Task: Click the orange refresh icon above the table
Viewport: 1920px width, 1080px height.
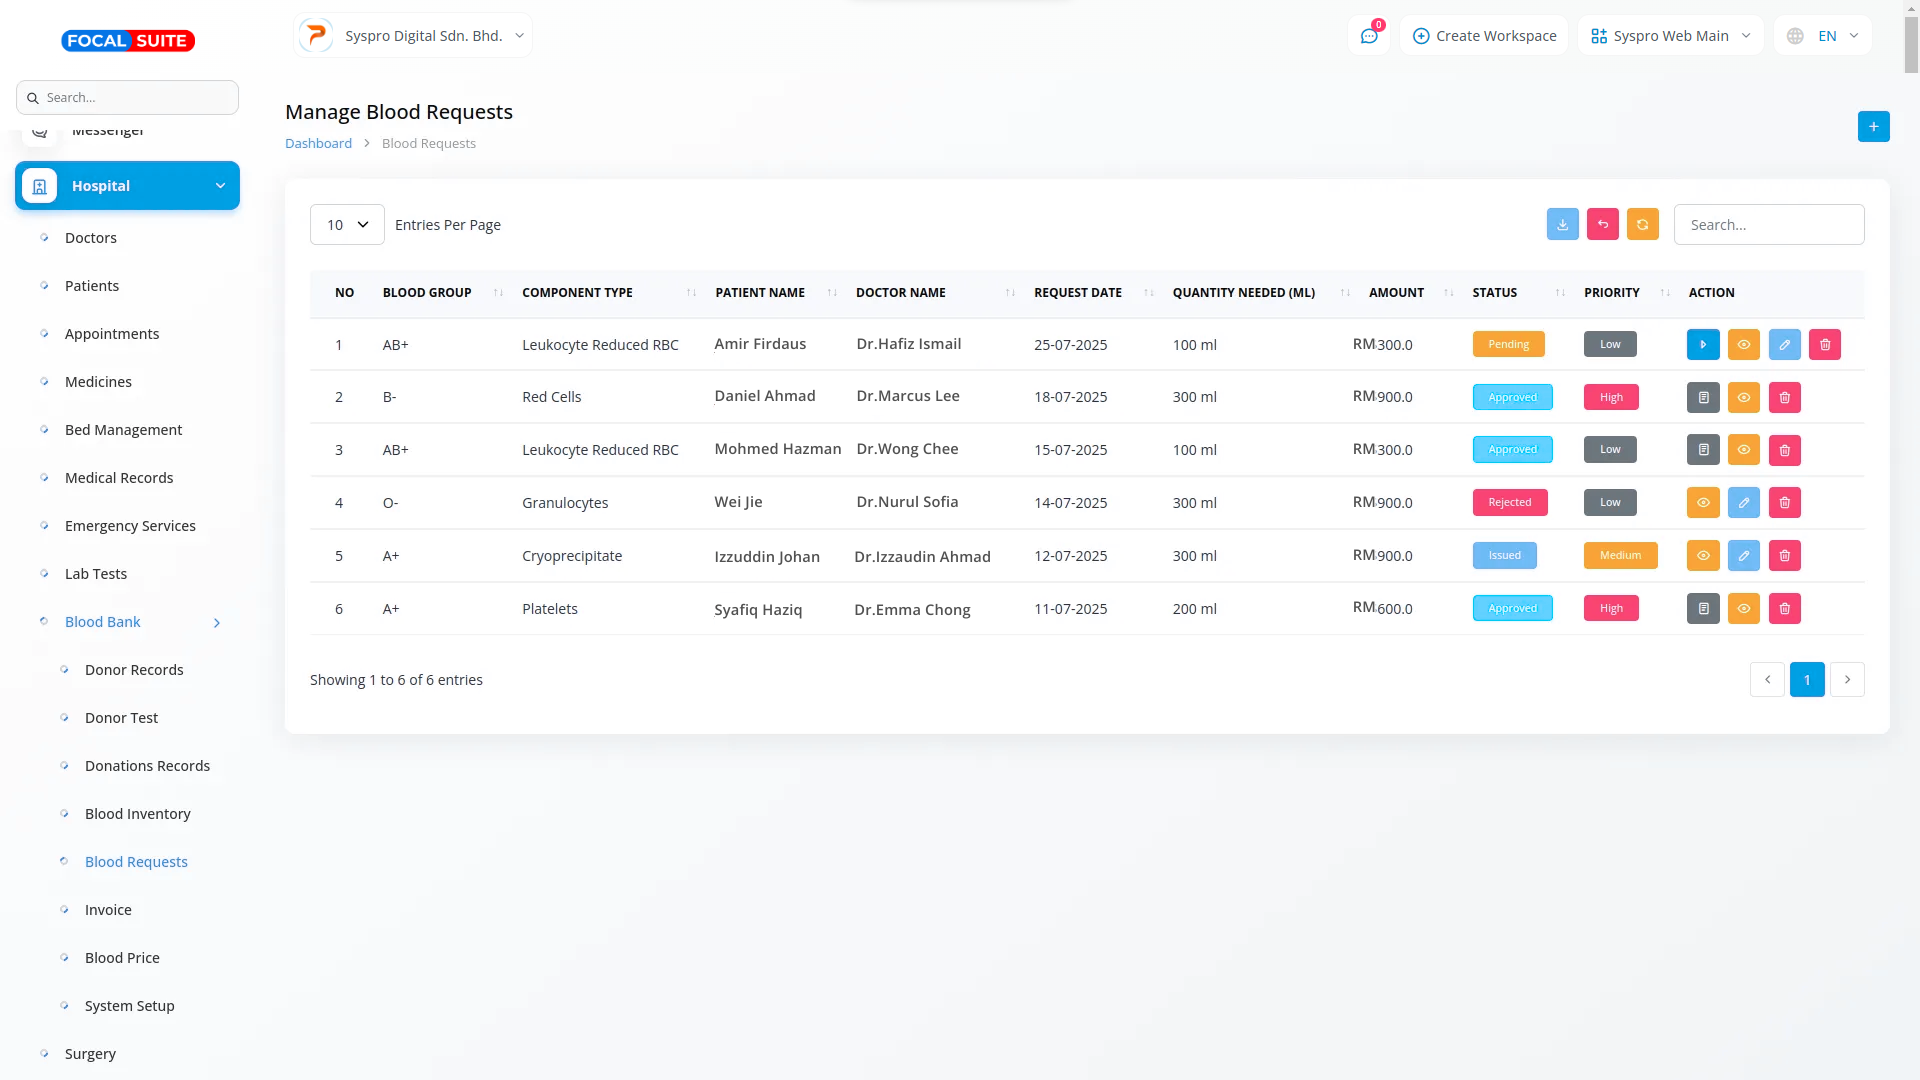Action: [1642, 224]
